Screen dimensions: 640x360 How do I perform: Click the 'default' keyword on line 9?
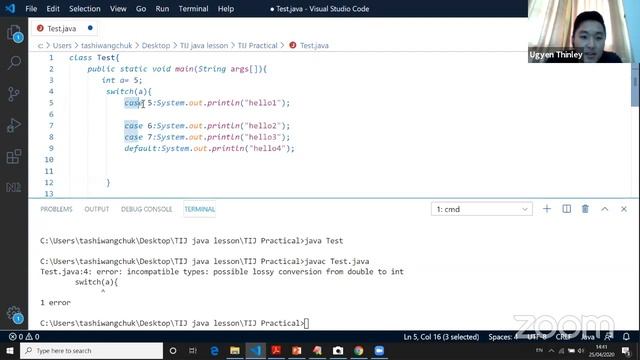click(x=141, y=148)
